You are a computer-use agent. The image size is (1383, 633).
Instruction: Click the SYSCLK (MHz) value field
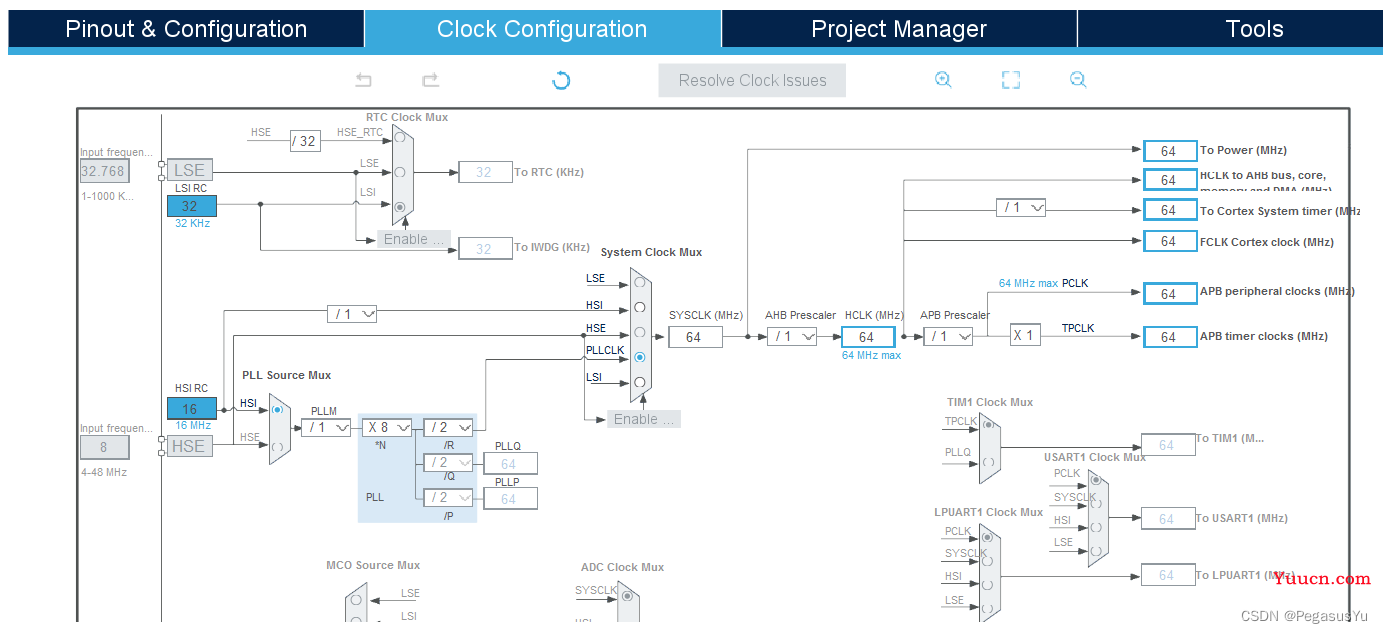pyautogui.click(x=693, y=338)
